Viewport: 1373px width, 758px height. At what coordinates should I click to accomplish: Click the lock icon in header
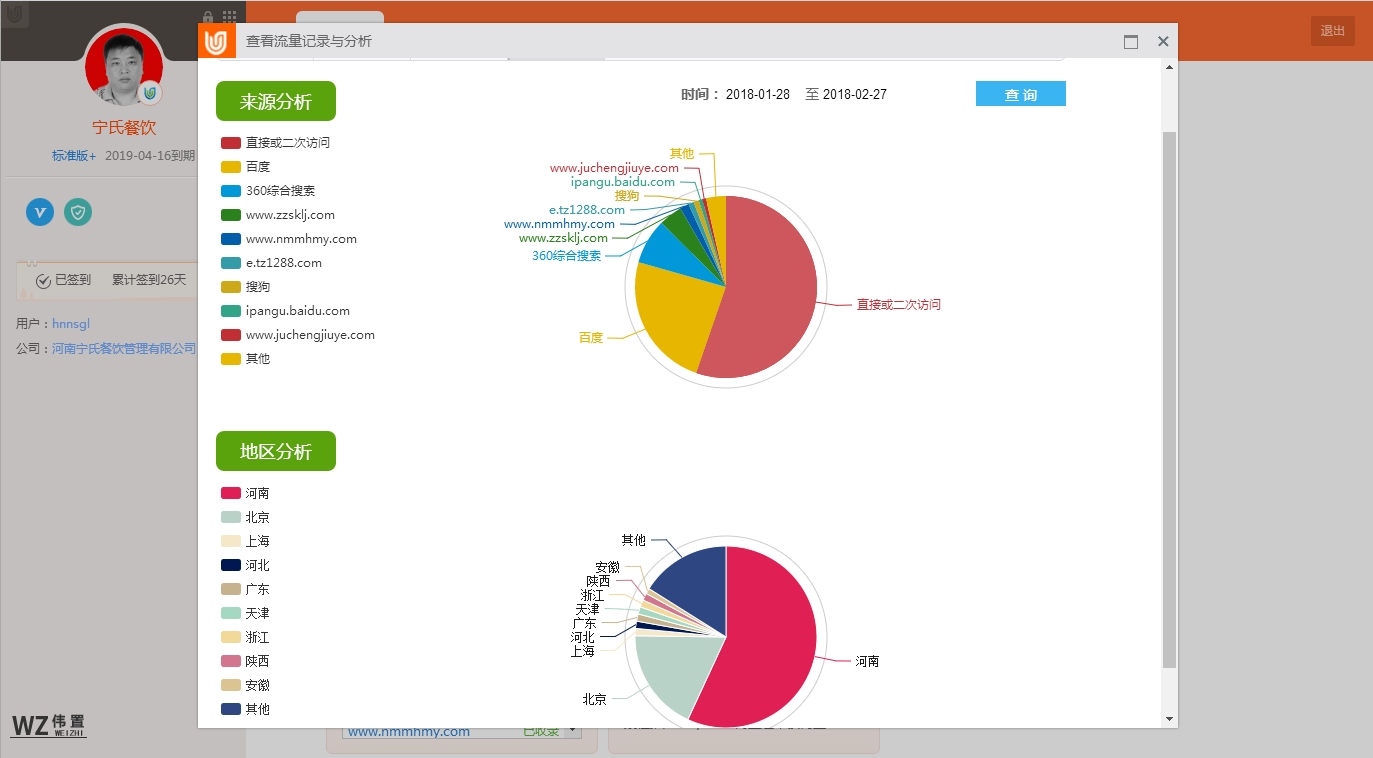208,17
